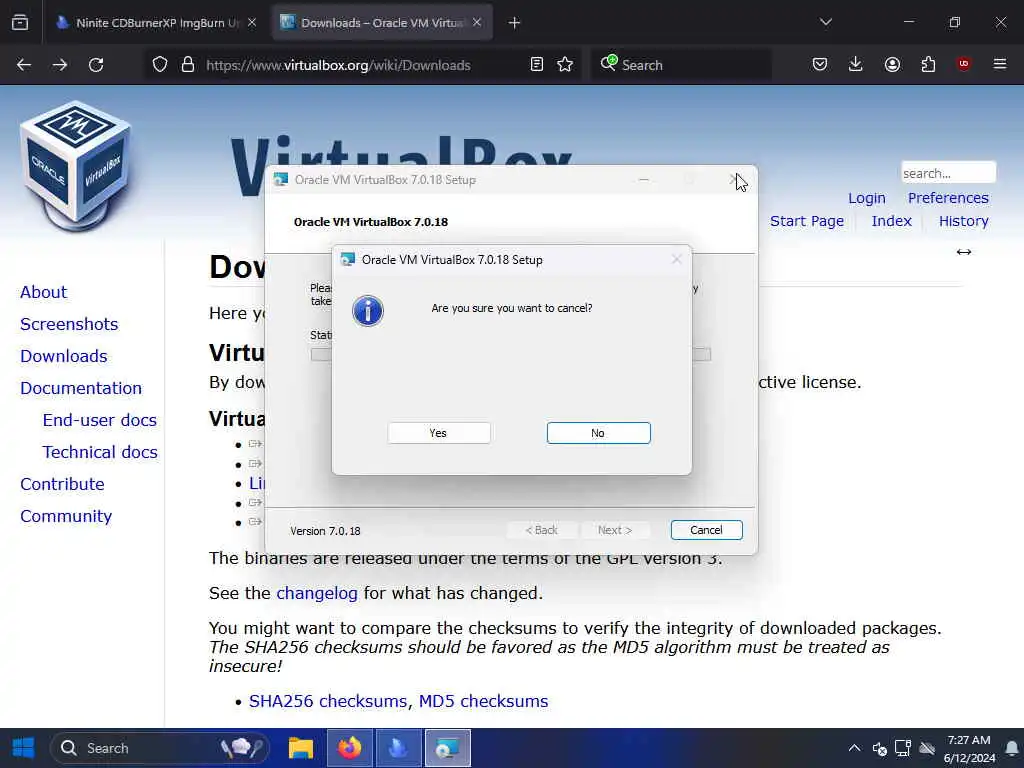Close the cancel confirmation dialog with X
Image resolution: width=1024 pixels, height=768 pixels.
[677, 259]
